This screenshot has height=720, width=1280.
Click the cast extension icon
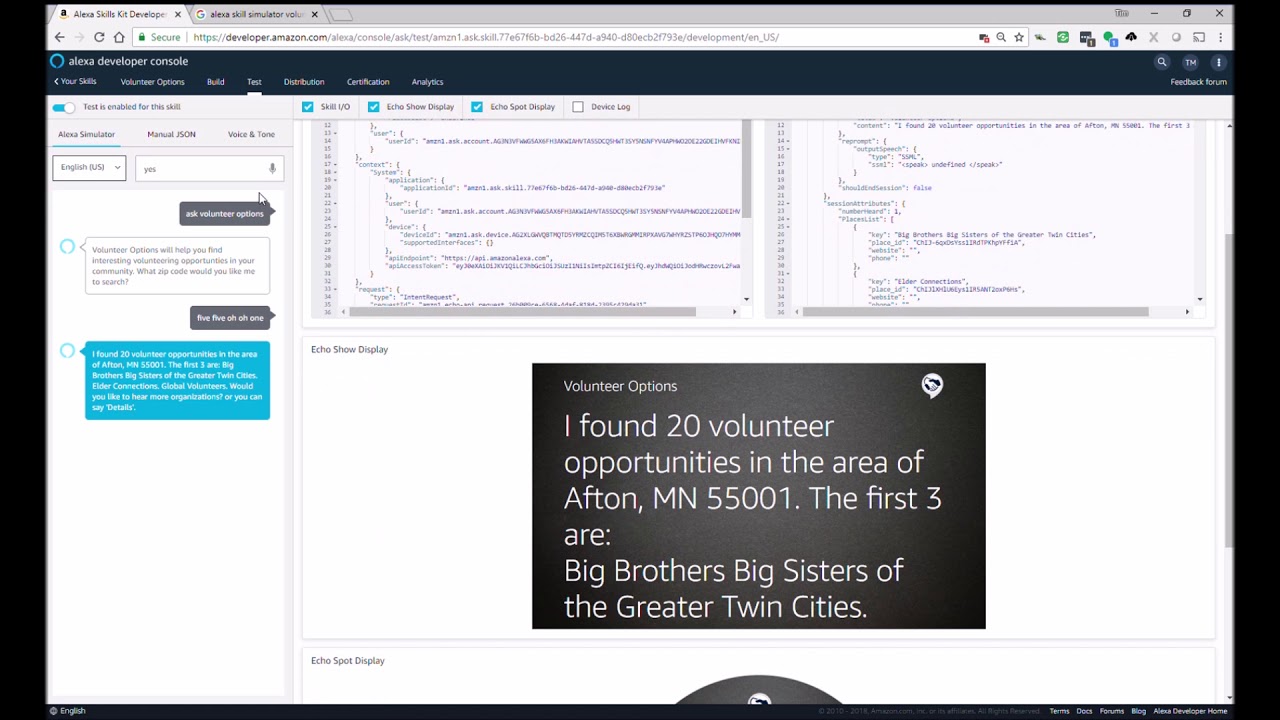pos(1199,37)
